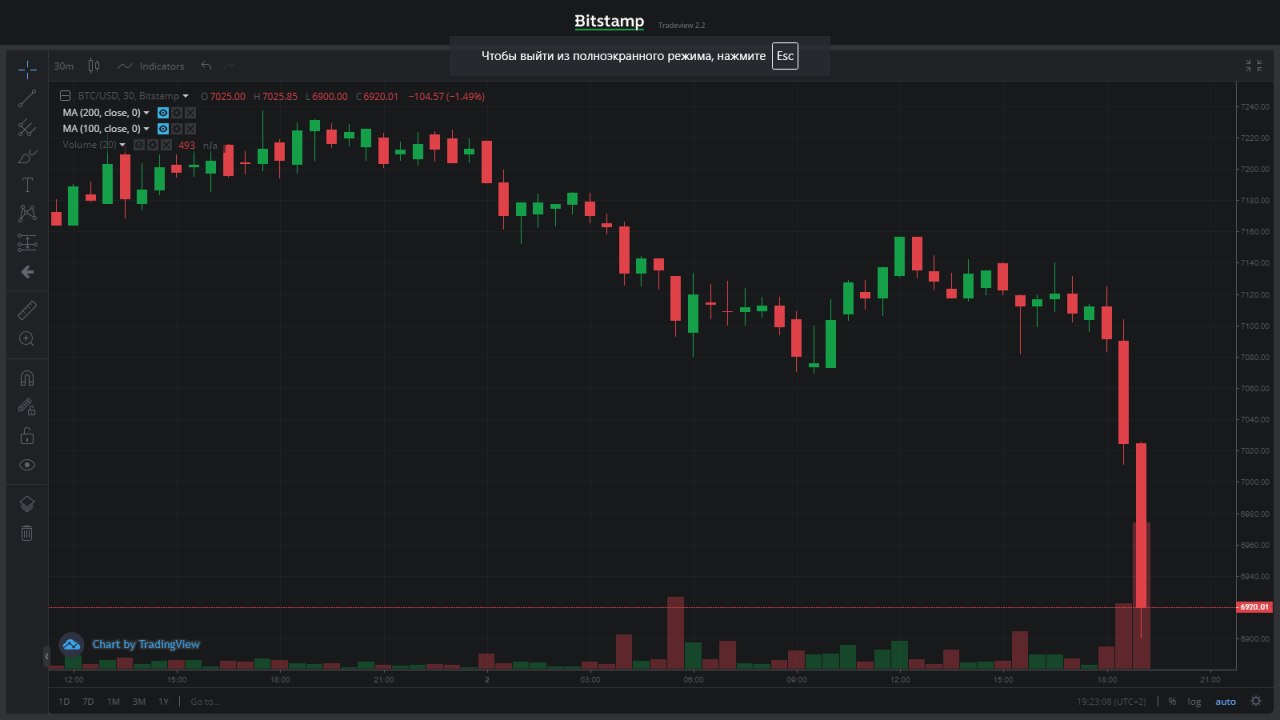Click the 19:23:08 (UTC+2) timezone clock
The image size is (1280, 720).
coord(1111,701)
